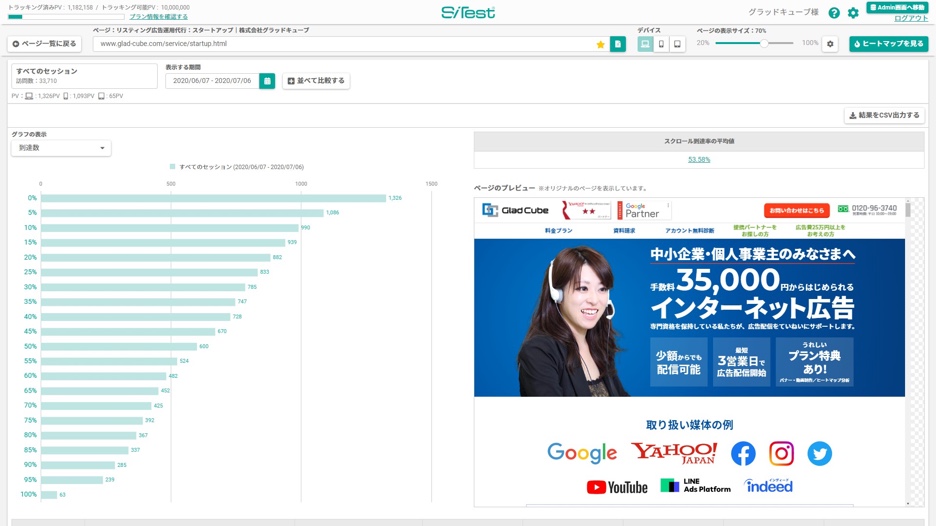Adjust the page display size slider
936x526 pixels.
tap(764, 43)
